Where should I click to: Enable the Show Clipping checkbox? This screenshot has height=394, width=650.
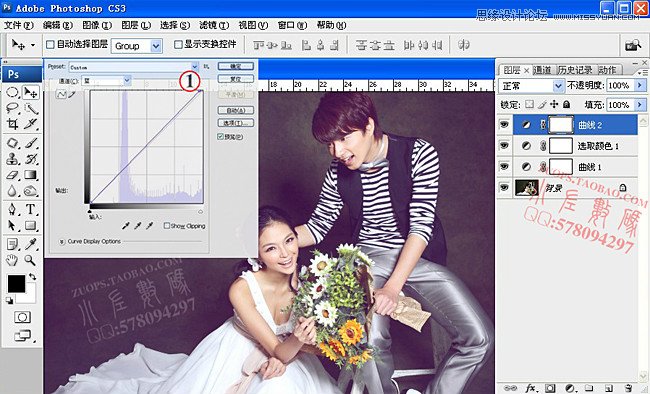click(167, 226)
